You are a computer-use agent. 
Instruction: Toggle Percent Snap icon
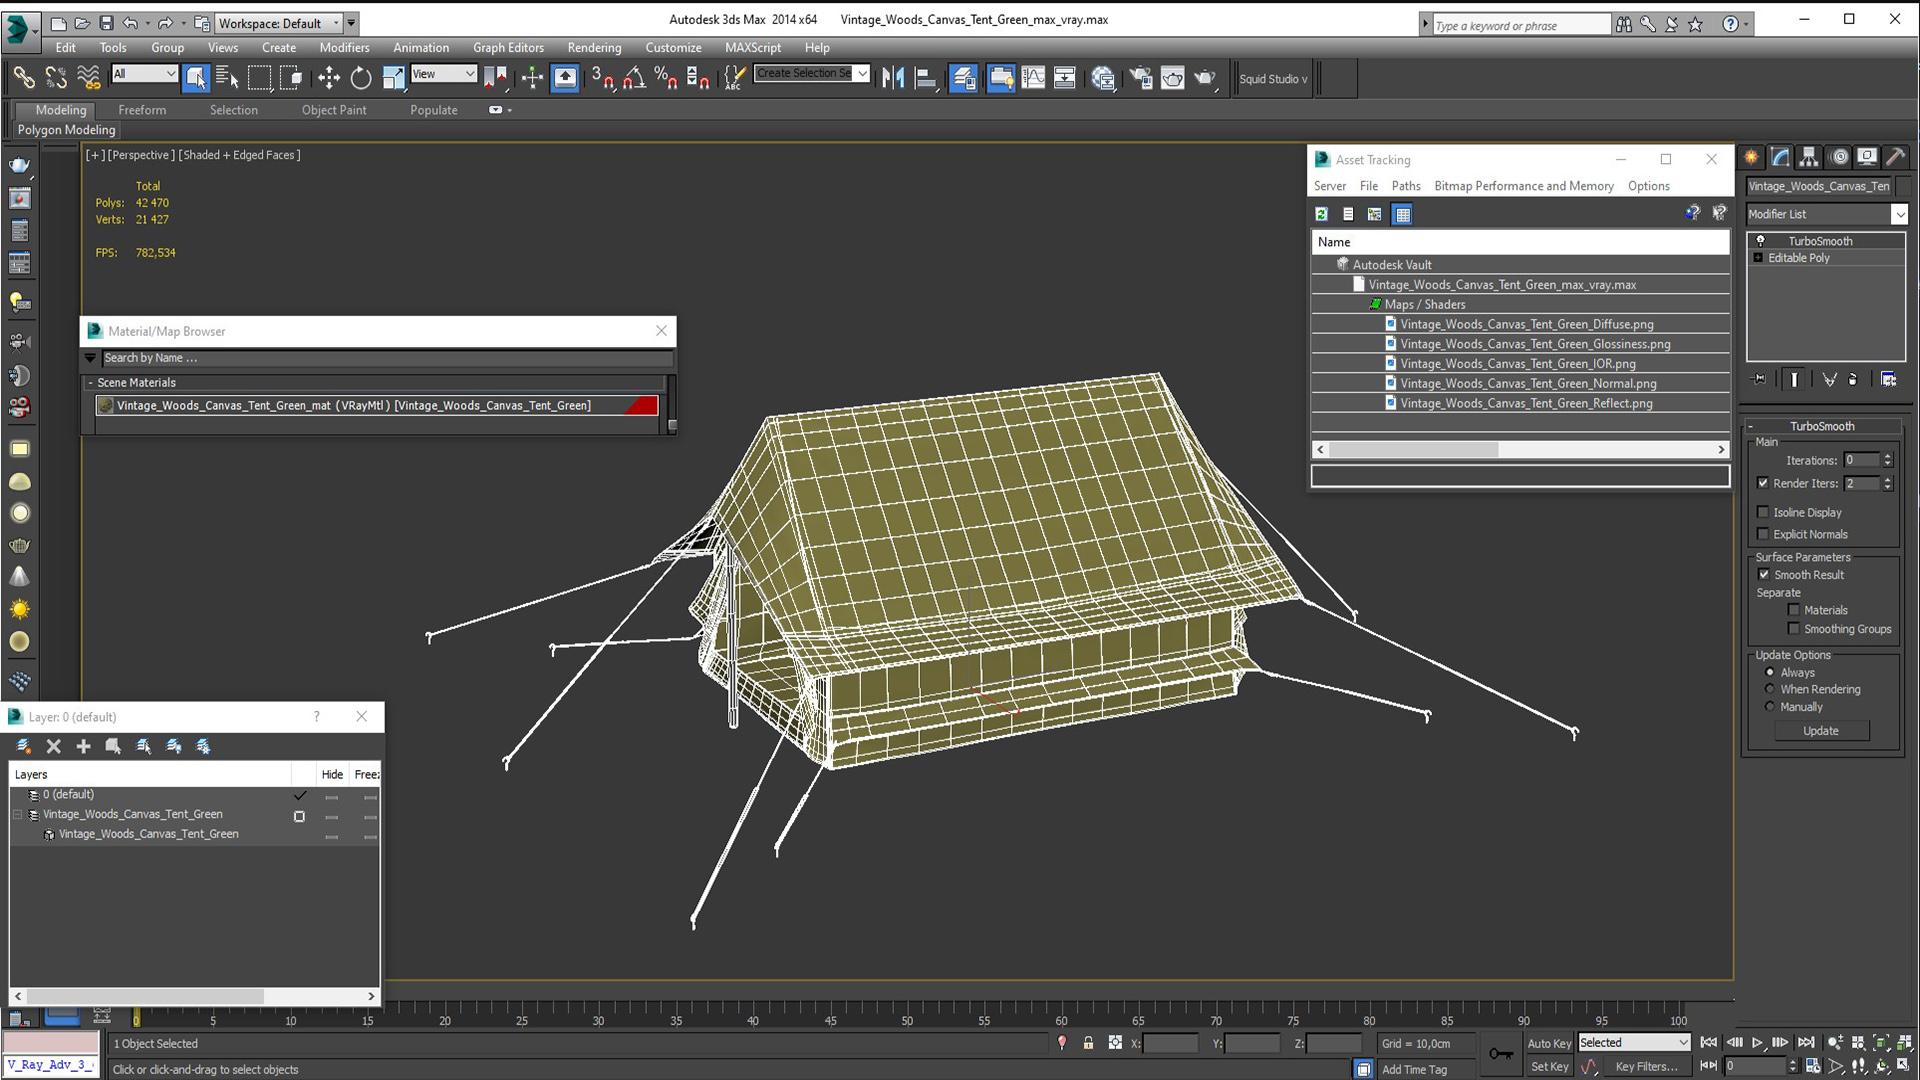(x=666, y=78)
